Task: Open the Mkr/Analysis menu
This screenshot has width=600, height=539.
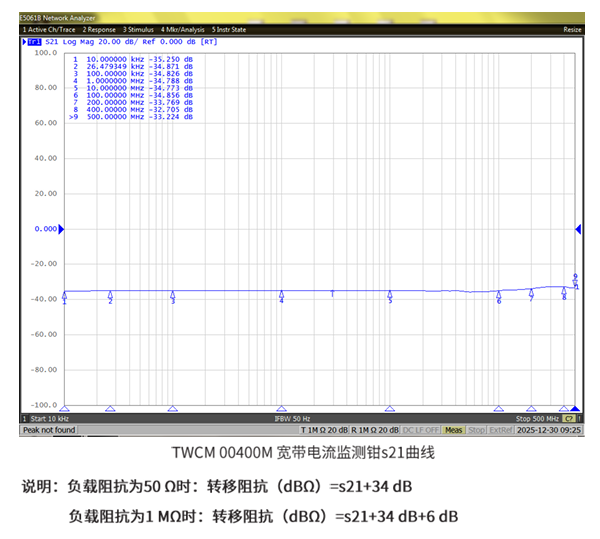Action: pyautogui.click(x=183, y=30)
